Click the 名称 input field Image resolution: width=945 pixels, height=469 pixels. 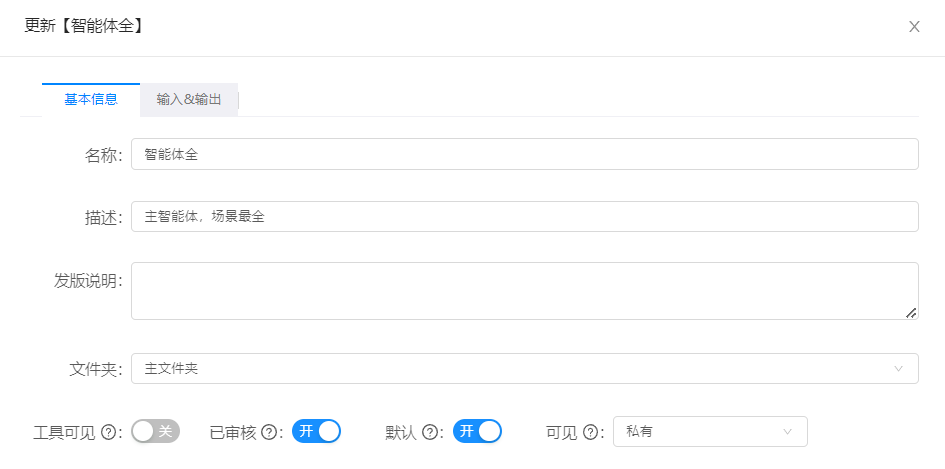point(525,154)
